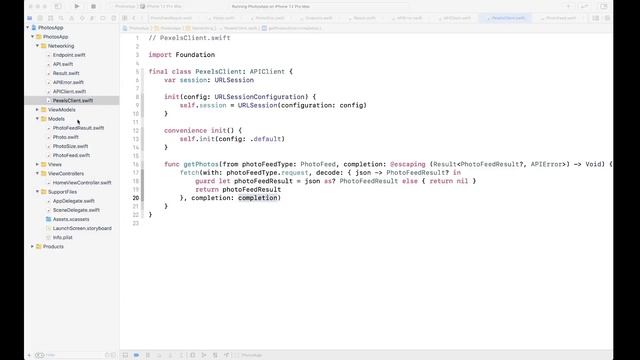Image resolution: width=640 pixels, height=360 pixels.
Task: Click Step Into in debug bar
Action: click(170, 355)
